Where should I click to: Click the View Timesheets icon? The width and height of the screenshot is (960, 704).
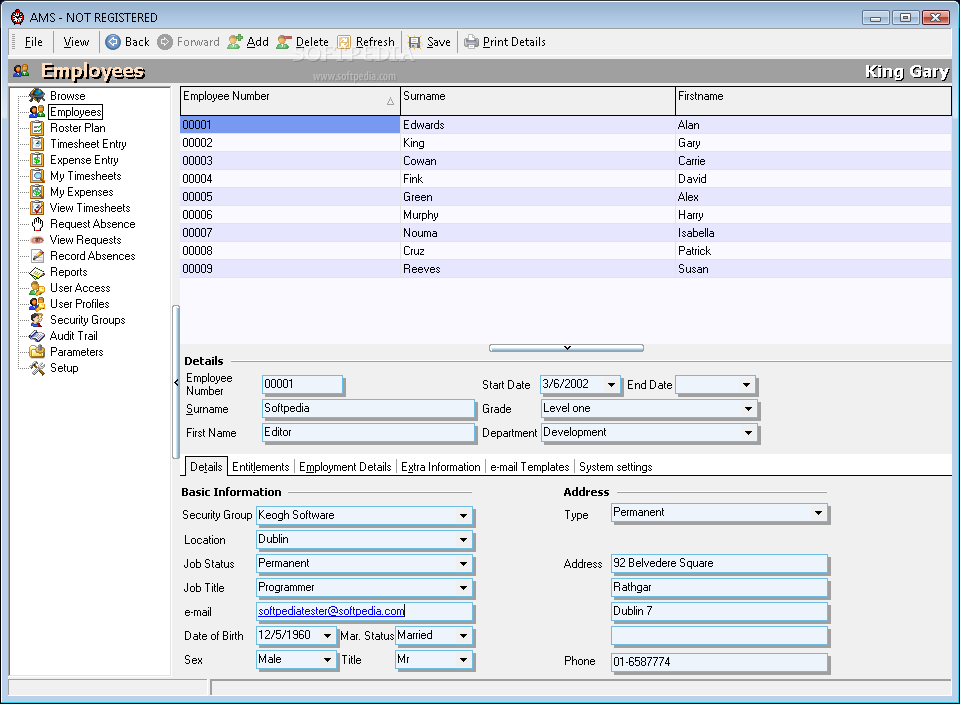(x=37, y=208)
